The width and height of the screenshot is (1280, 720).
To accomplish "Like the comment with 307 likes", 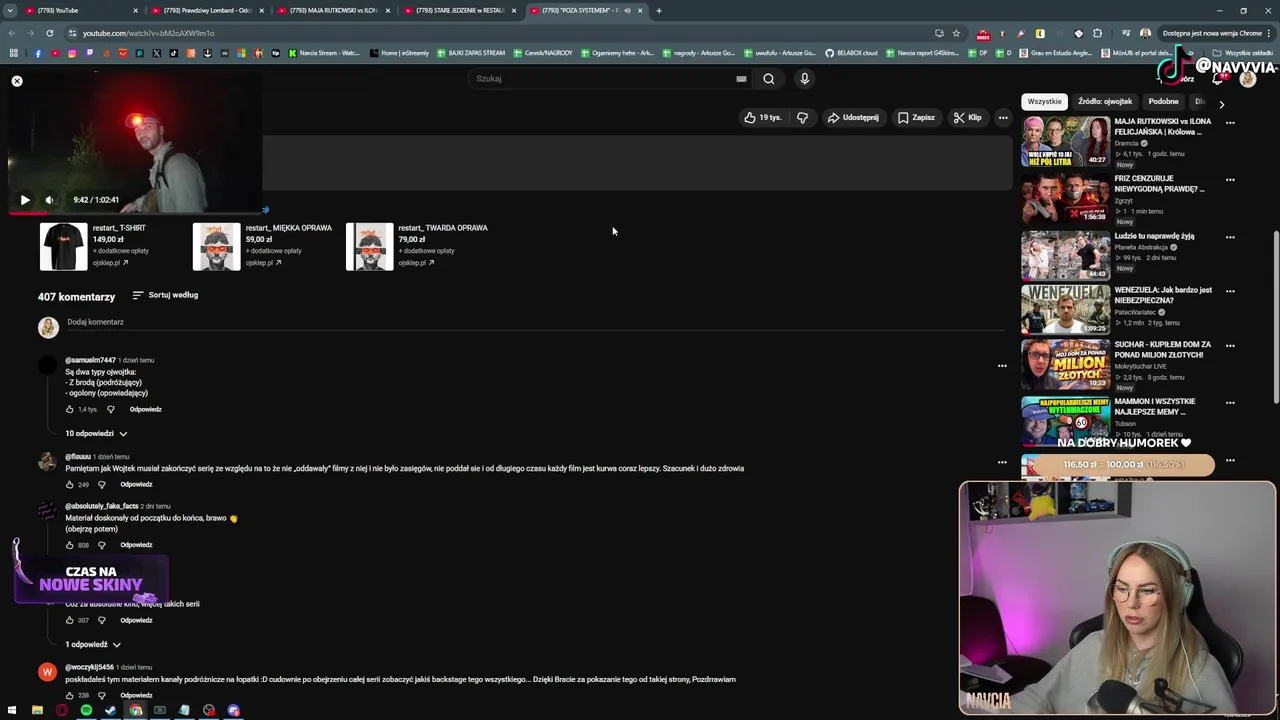I will pos(70,620).
